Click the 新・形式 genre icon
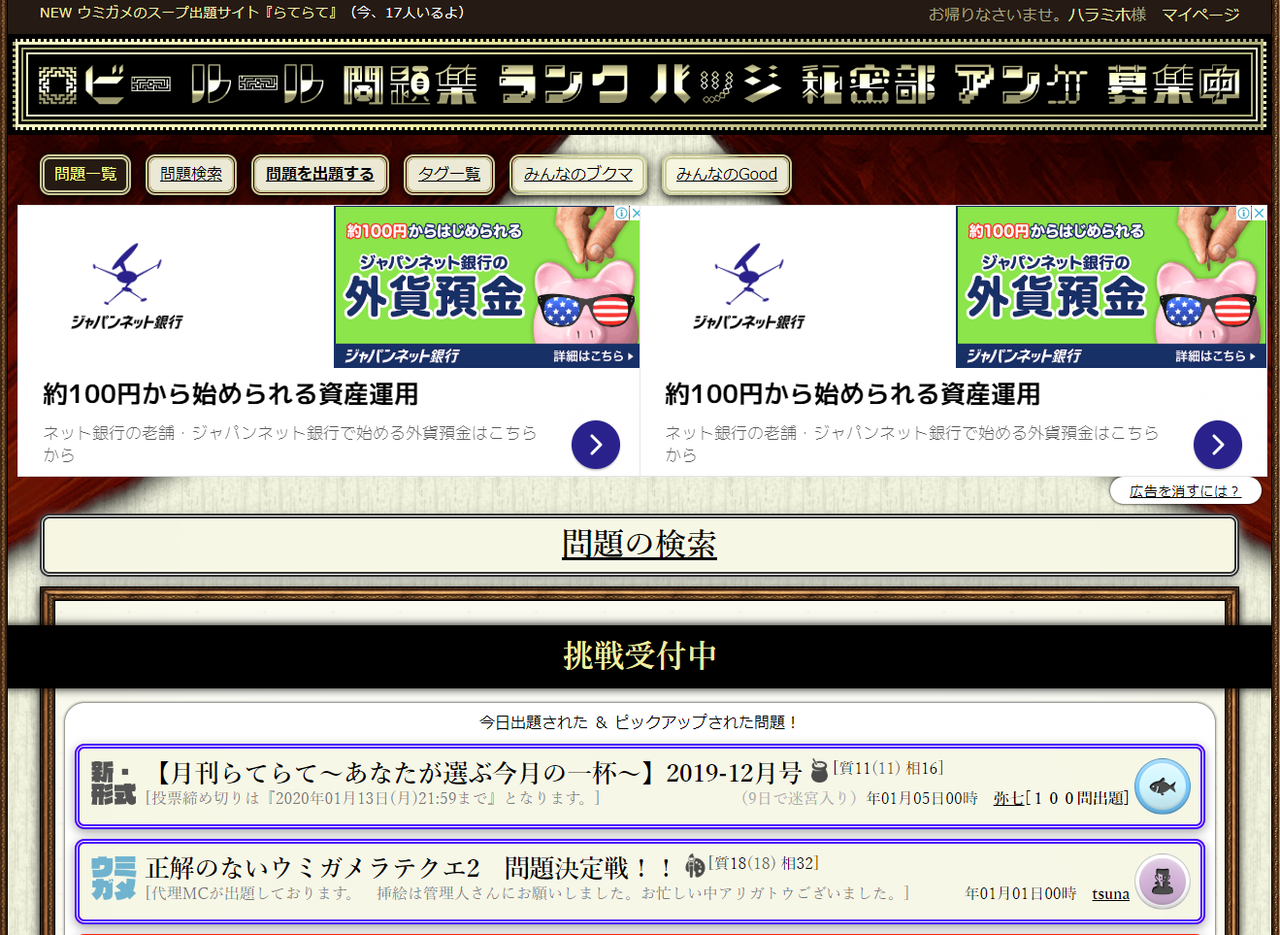This screenshot has height=935, width=1280. (x=112, y=785)
